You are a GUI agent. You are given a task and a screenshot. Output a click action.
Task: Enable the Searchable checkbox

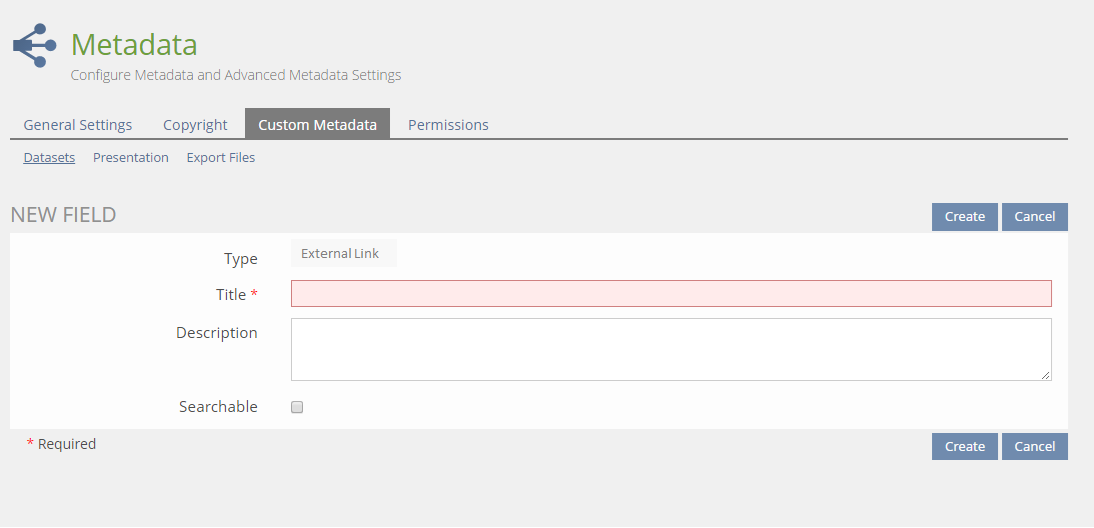click(x=297, y=407)
